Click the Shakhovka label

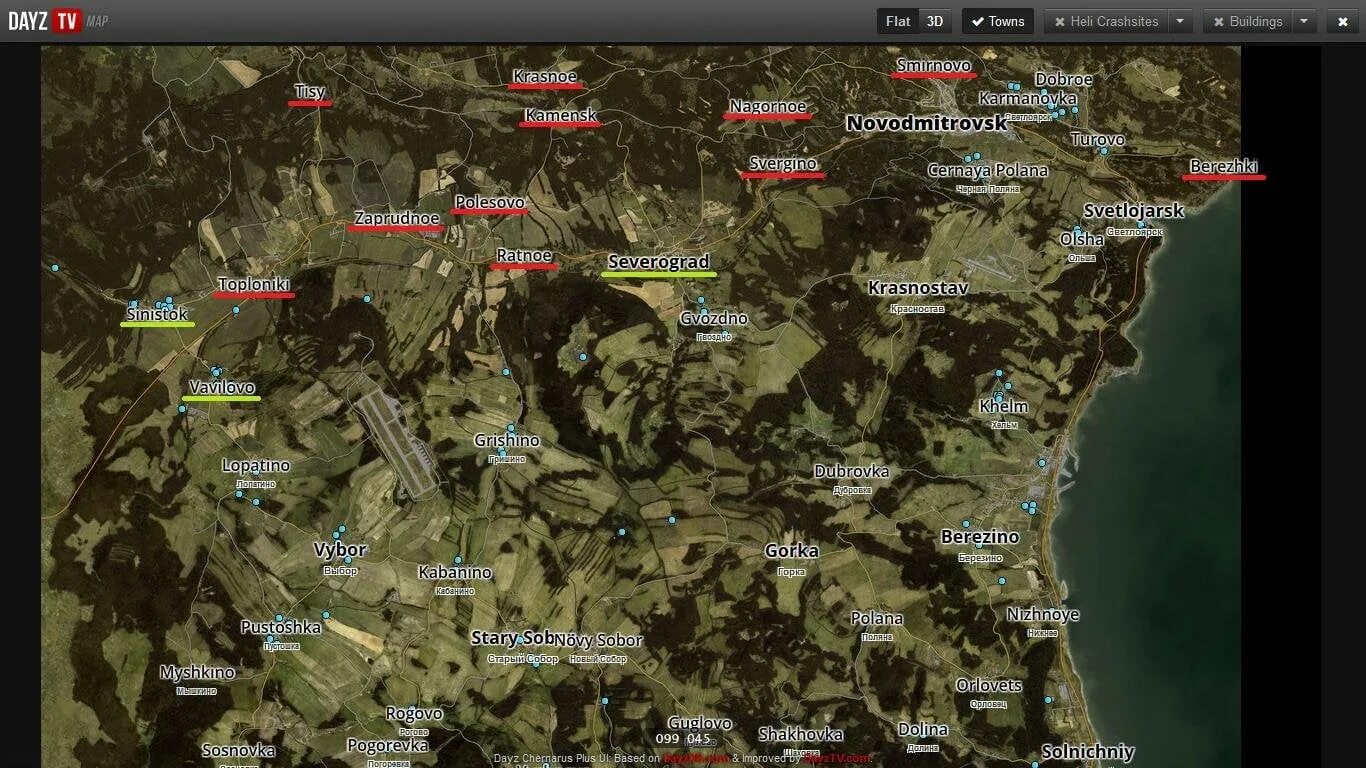tap(801, 734)
